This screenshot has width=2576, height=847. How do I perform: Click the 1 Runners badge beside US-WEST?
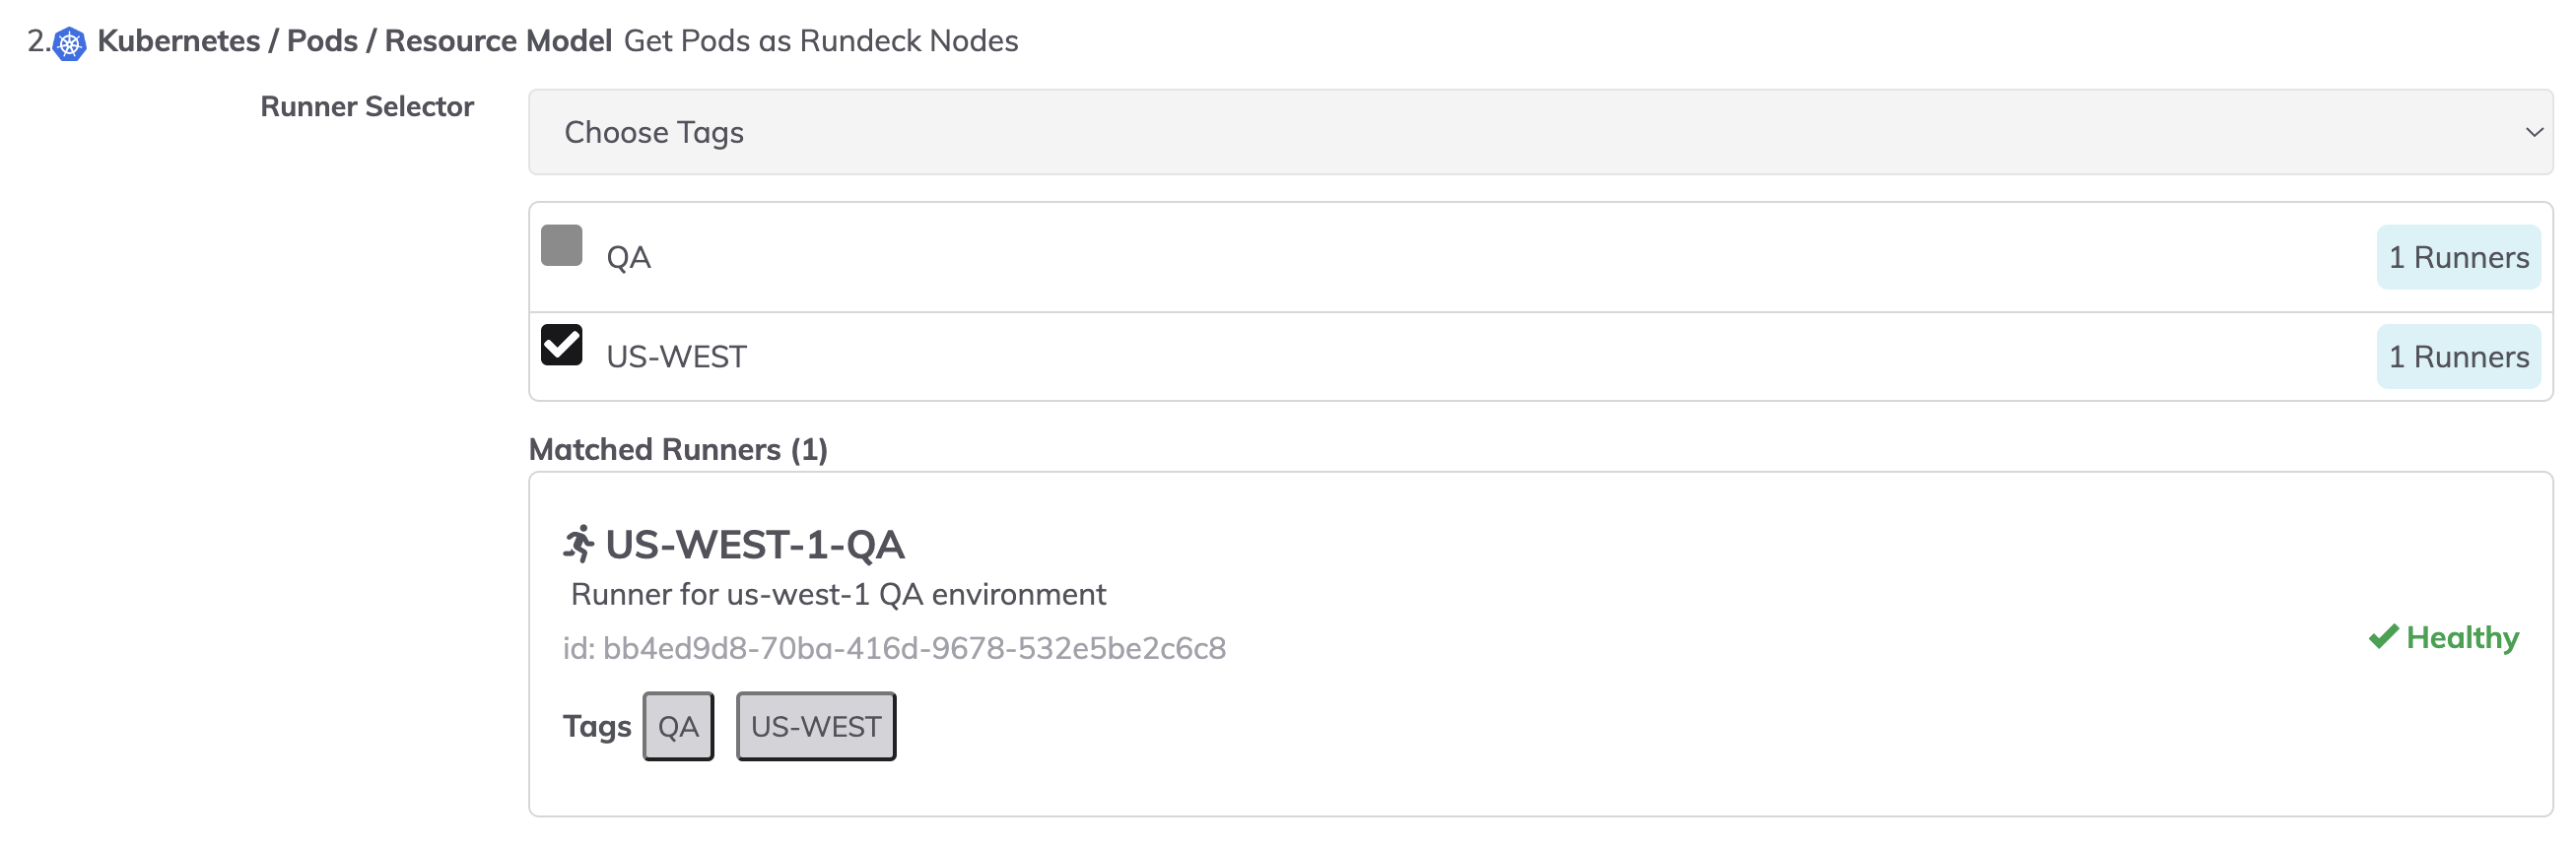(2458, 355)
